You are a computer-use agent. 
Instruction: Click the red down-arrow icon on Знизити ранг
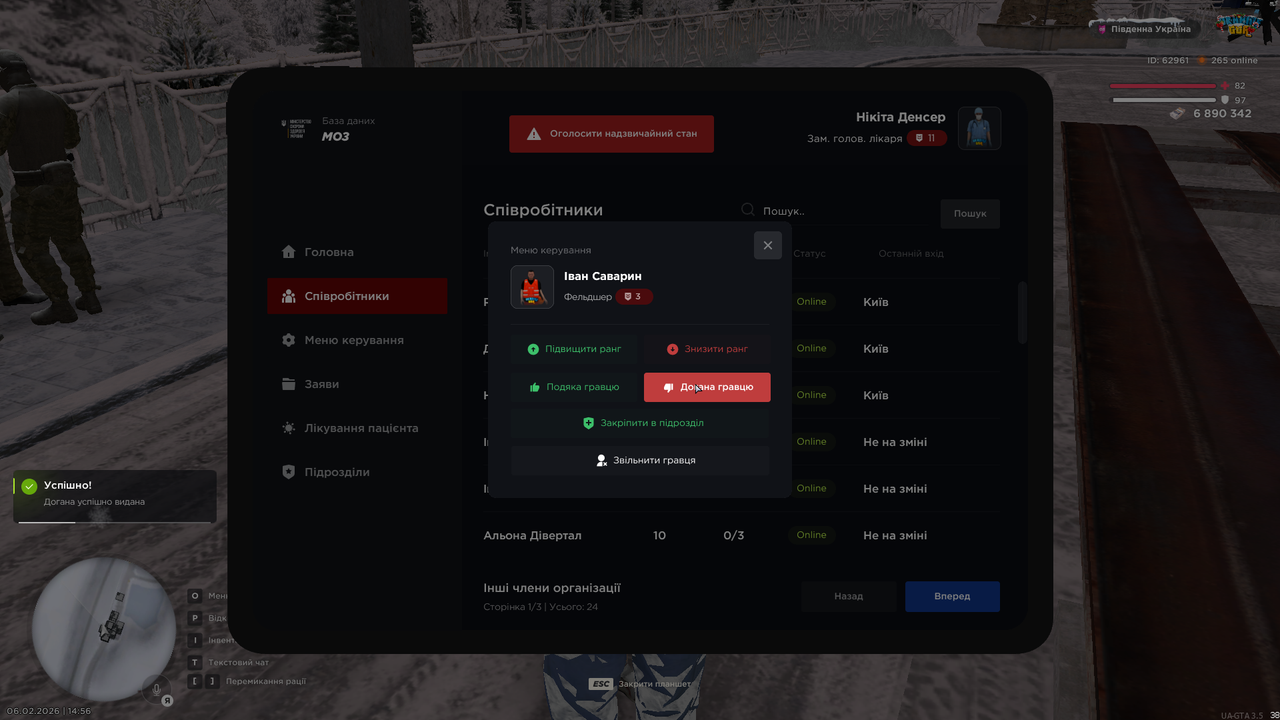(x=672, y=349)
